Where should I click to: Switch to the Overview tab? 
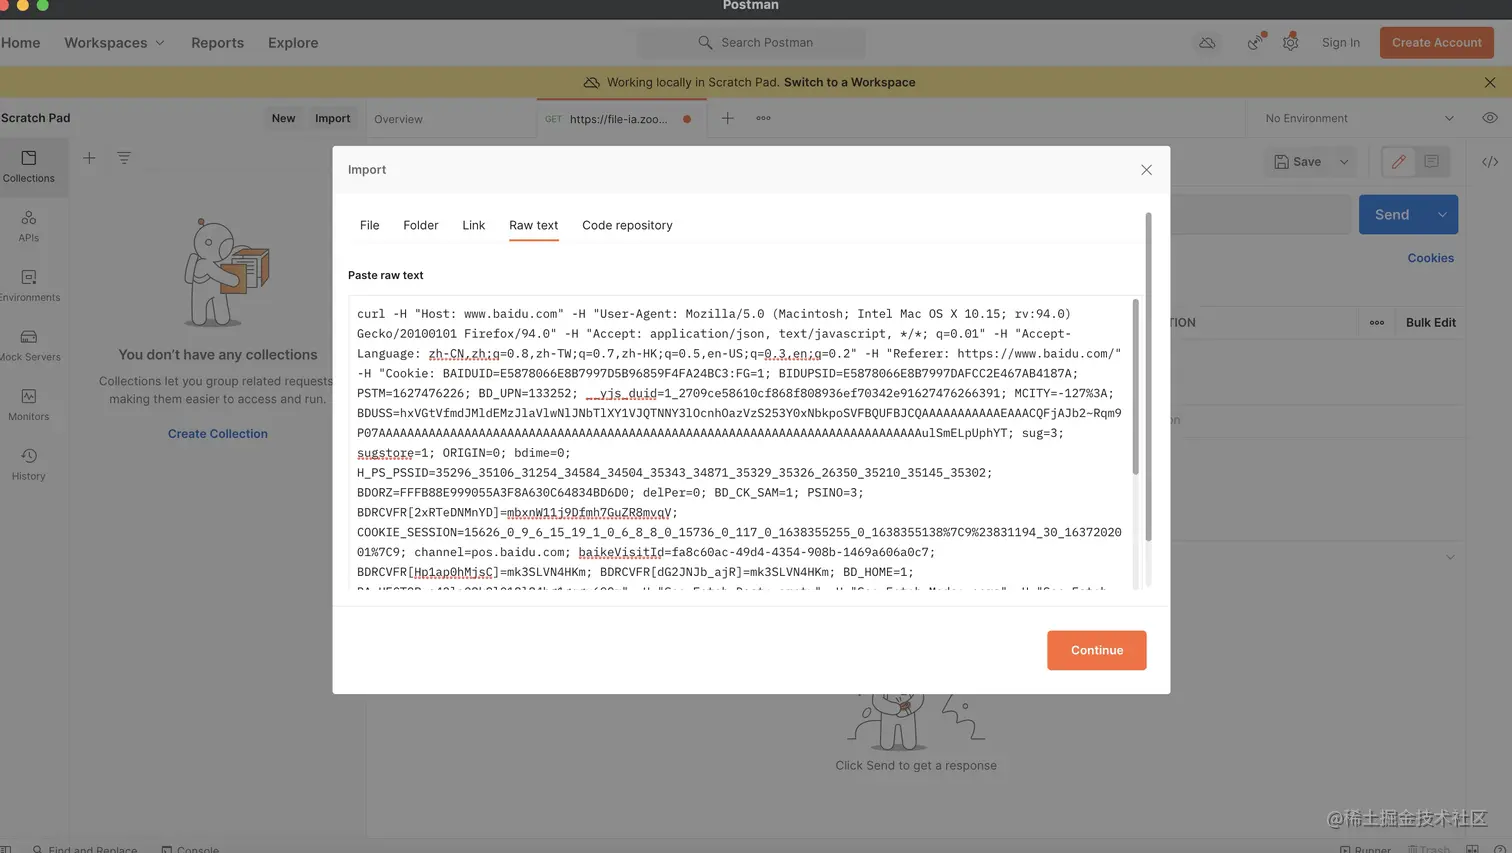398,119
